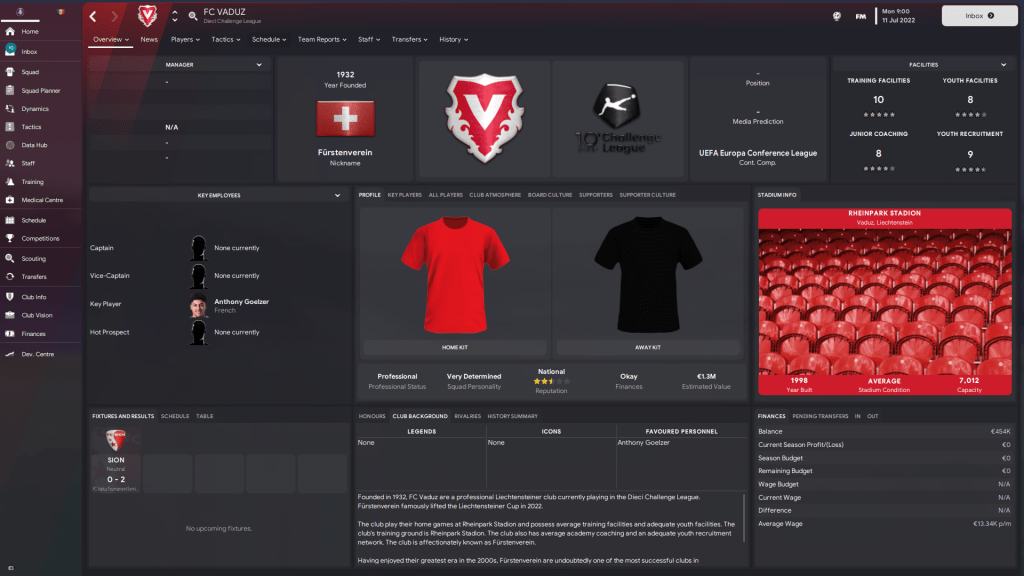Open the Medical Centre sidebar icon
Screen dimensions: 1024x576
[10, 200]
